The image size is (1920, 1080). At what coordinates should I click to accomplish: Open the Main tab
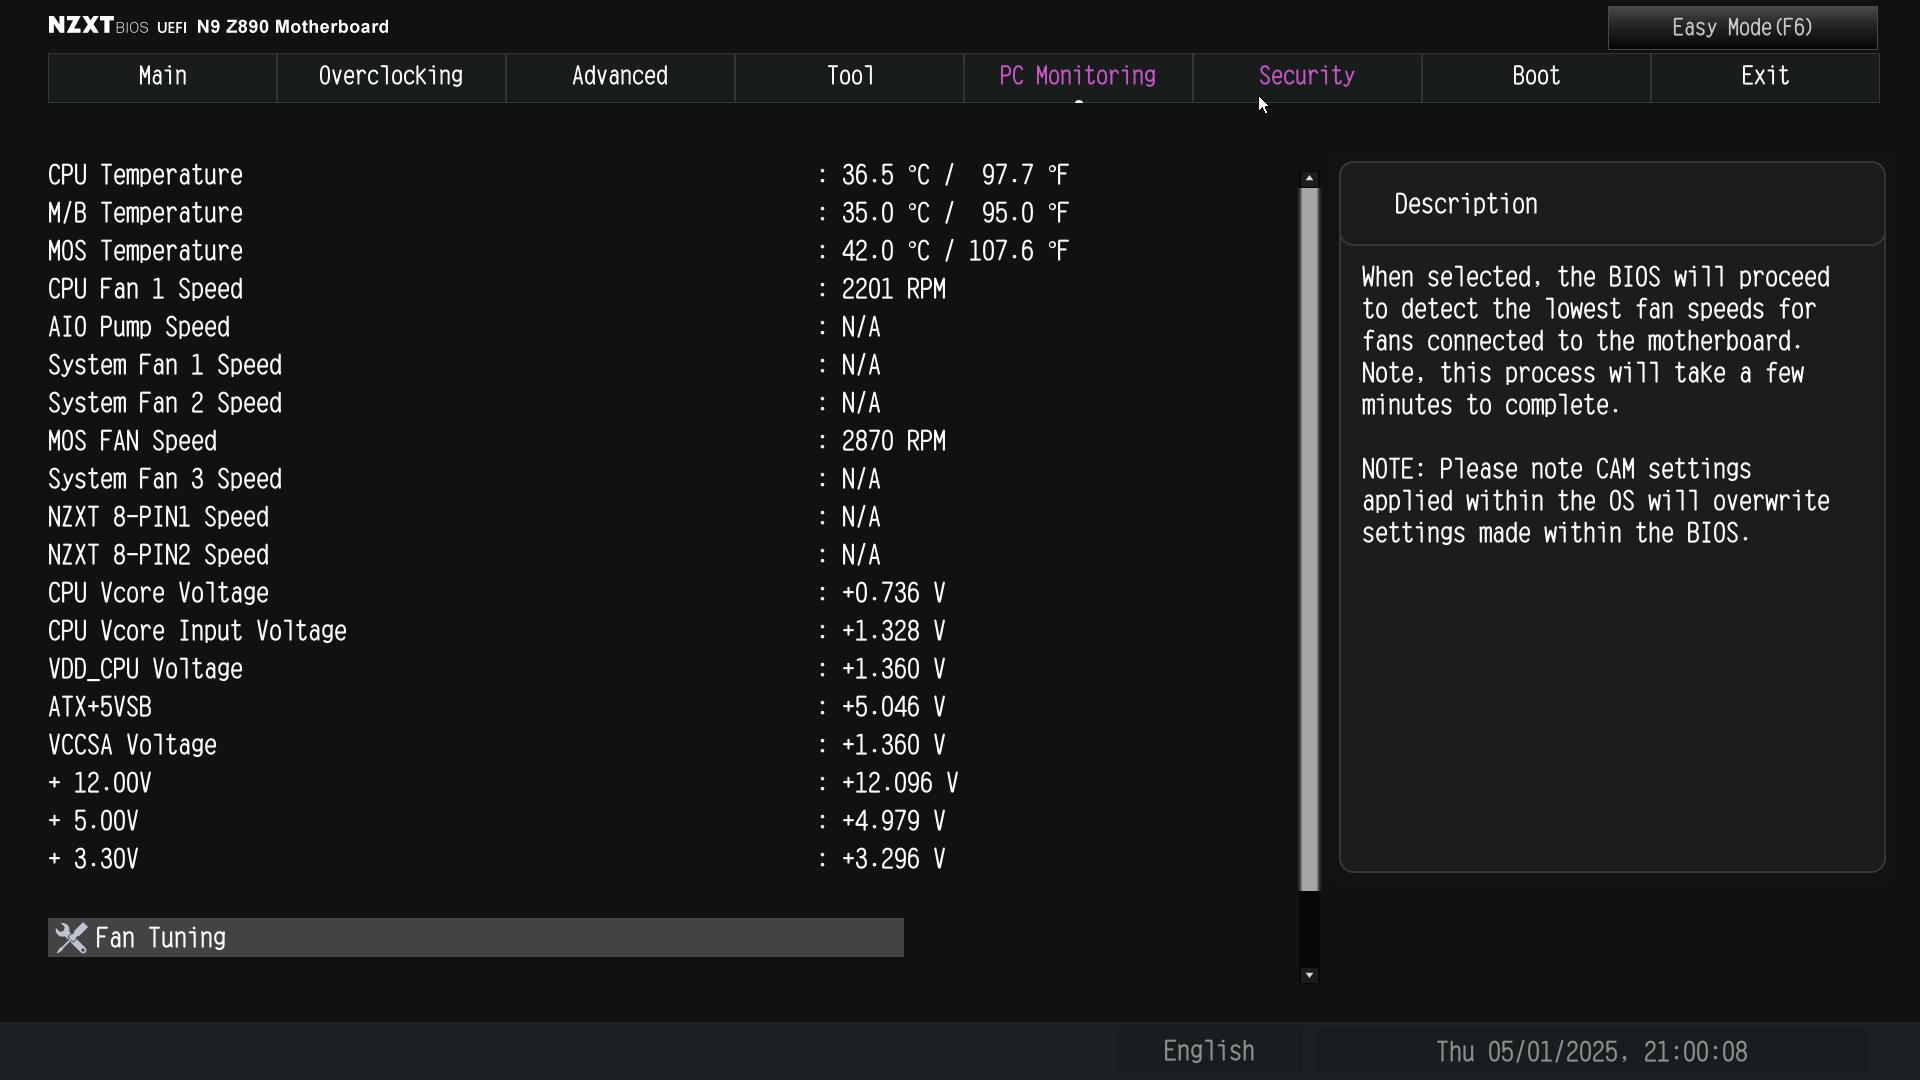tap(162, 77)
